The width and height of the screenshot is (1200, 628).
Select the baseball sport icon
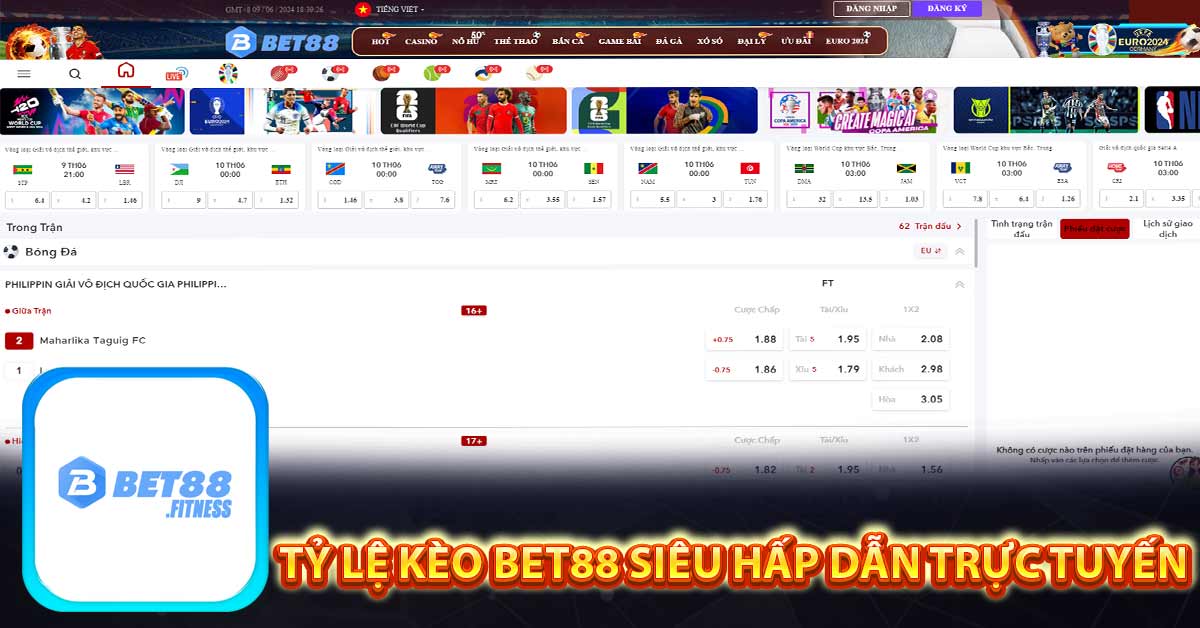538,73
